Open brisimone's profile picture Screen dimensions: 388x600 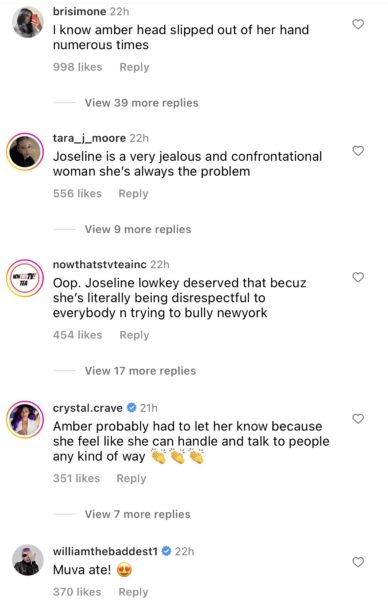pos(28,22)
